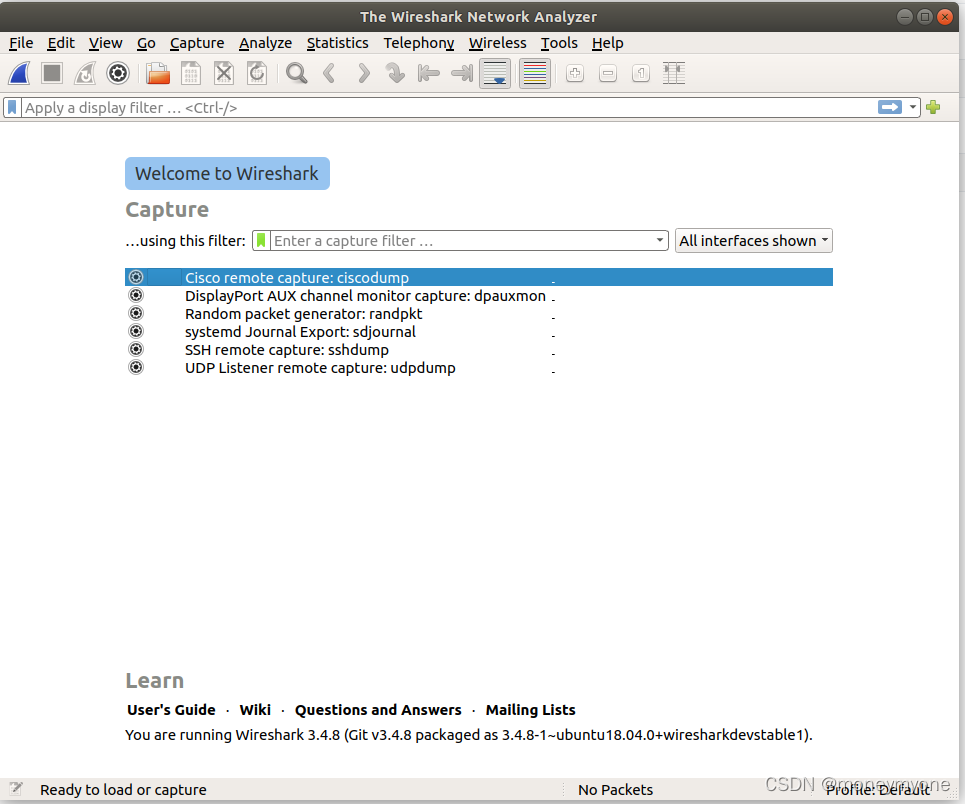Open gear settings for ciscodump interface

(x=136, y=277)
